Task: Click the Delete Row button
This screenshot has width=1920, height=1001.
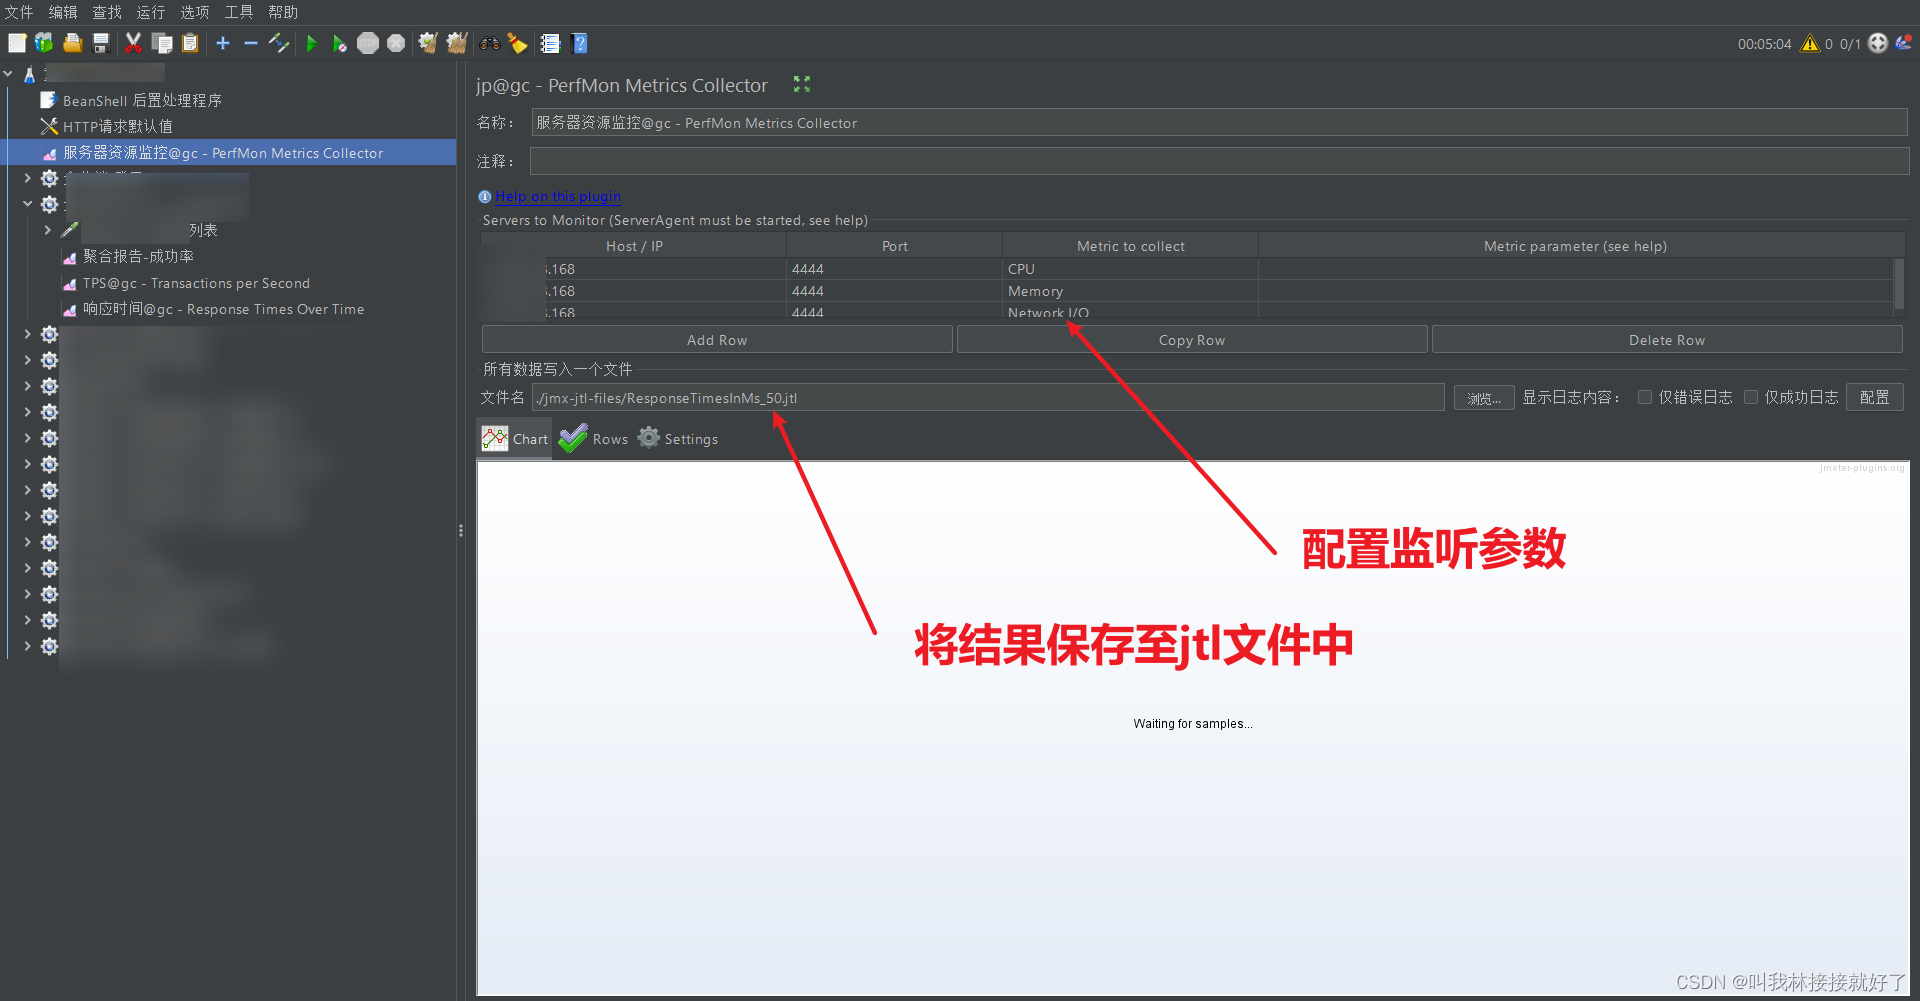Action: [1667, 340]
